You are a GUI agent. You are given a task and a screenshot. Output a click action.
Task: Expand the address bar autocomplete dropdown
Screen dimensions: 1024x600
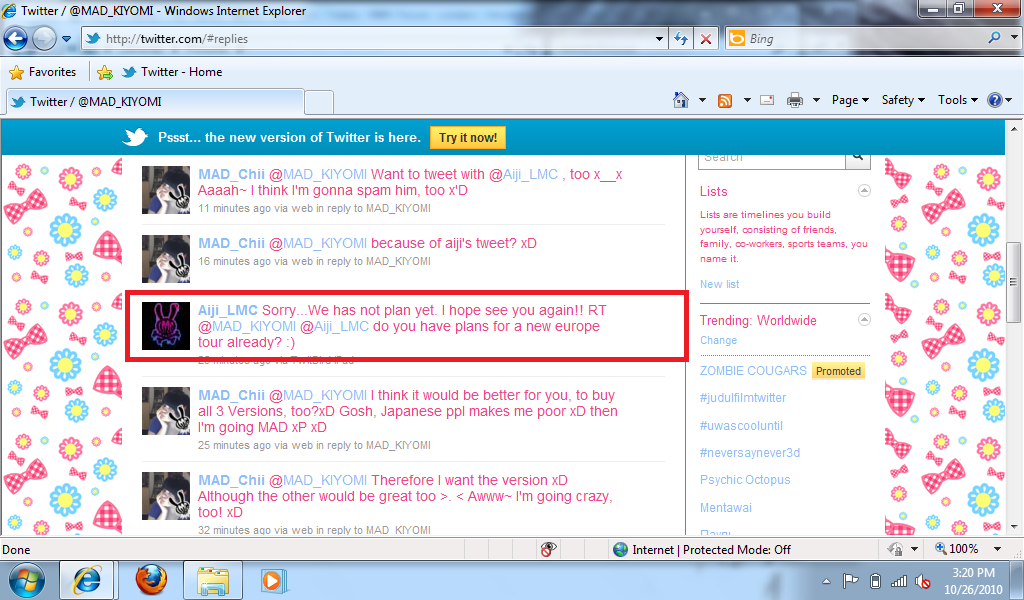[659, 39]
